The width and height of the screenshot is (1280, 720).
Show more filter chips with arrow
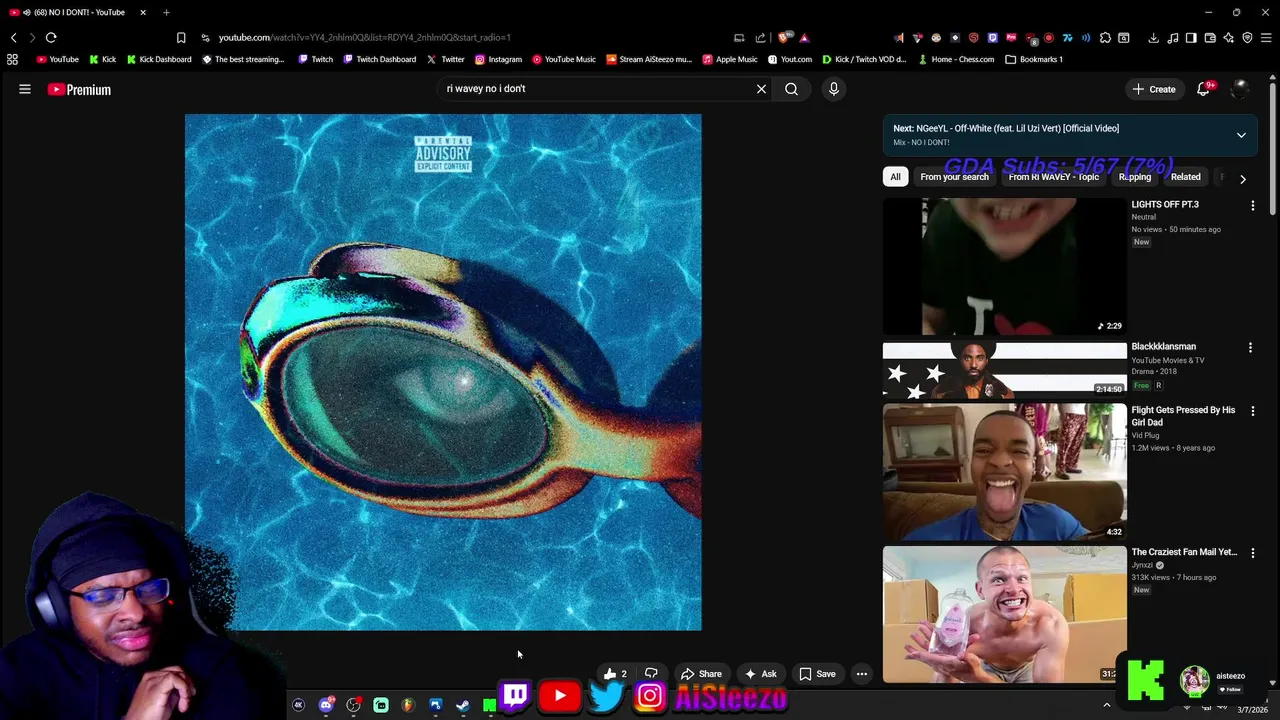point(1242,179)
